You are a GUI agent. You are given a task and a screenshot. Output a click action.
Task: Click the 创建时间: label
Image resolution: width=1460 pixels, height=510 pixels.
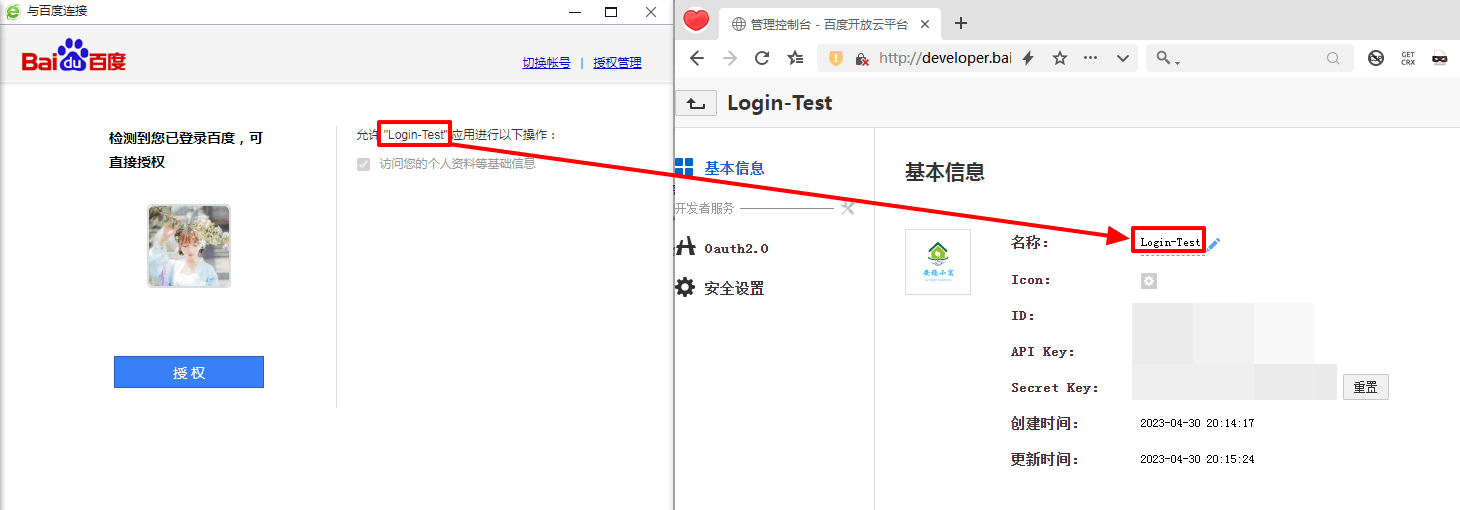1045,423
